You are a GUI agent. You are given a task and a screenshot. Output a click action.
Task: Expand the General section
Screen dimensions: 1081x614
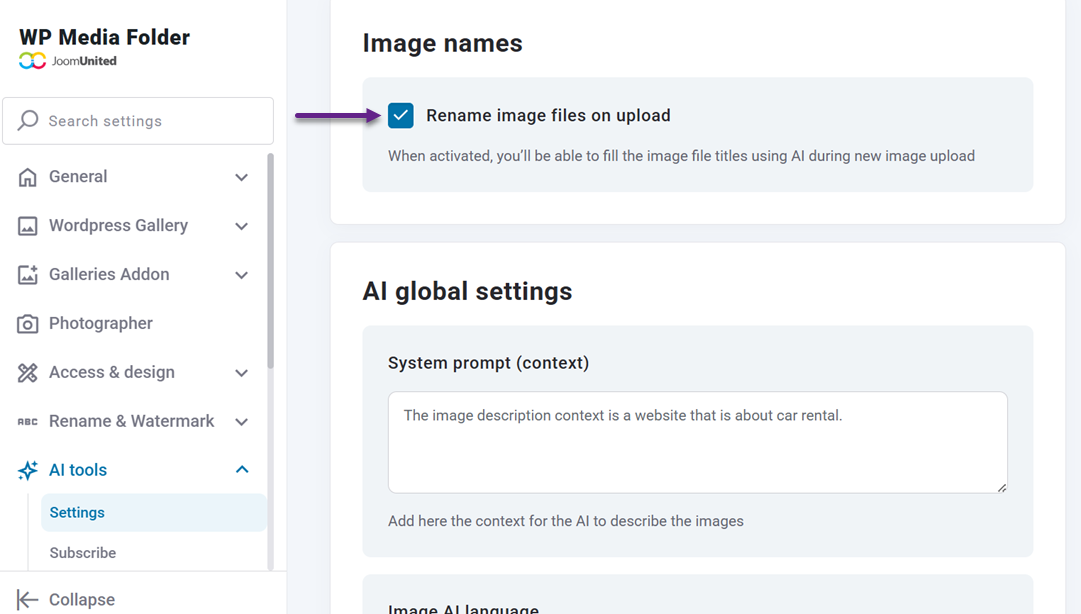[x=241, y=176]
